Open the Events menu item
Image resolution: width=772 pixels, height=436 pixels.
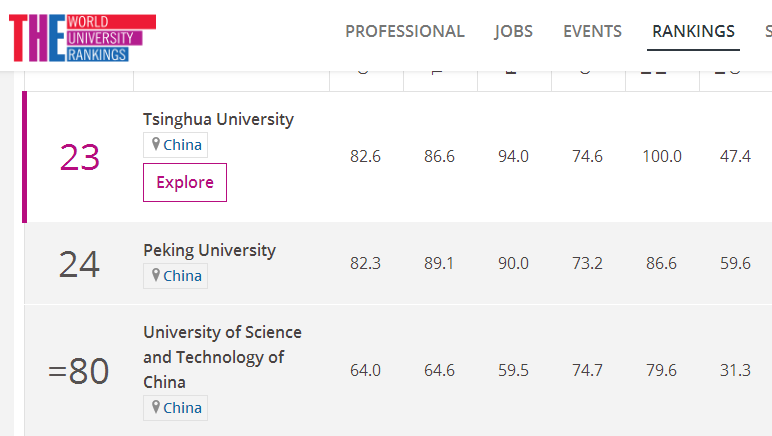click(x=592, y=31)
